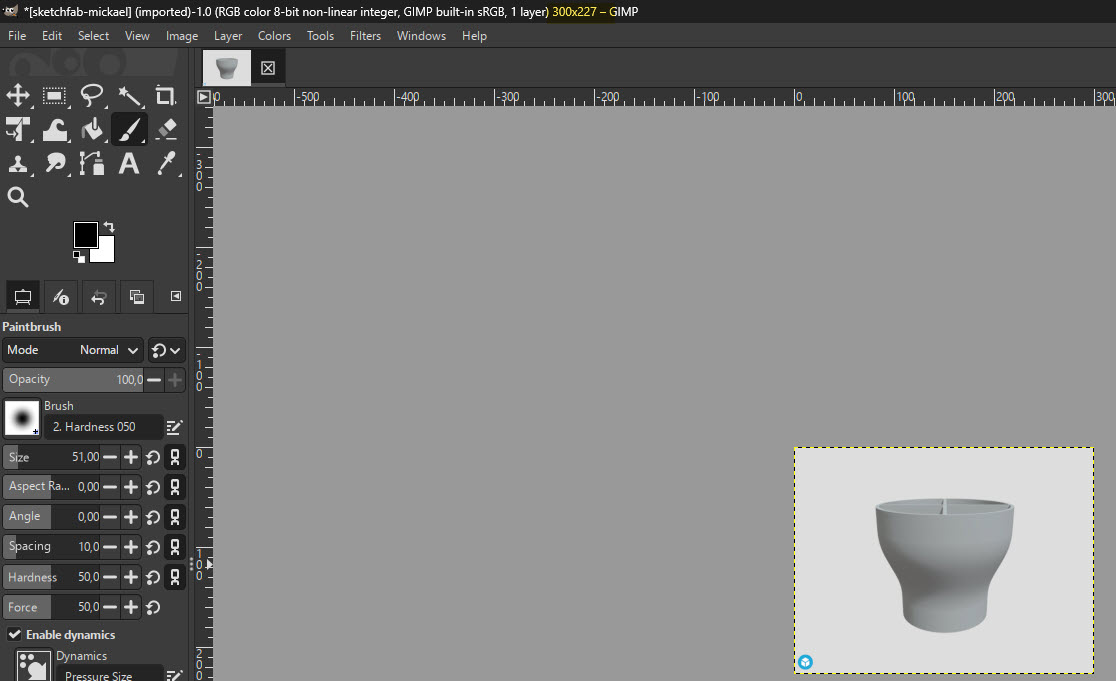The image size is (1116, 681).
Task: Open the Filters menu
Action: click(365, 36)
